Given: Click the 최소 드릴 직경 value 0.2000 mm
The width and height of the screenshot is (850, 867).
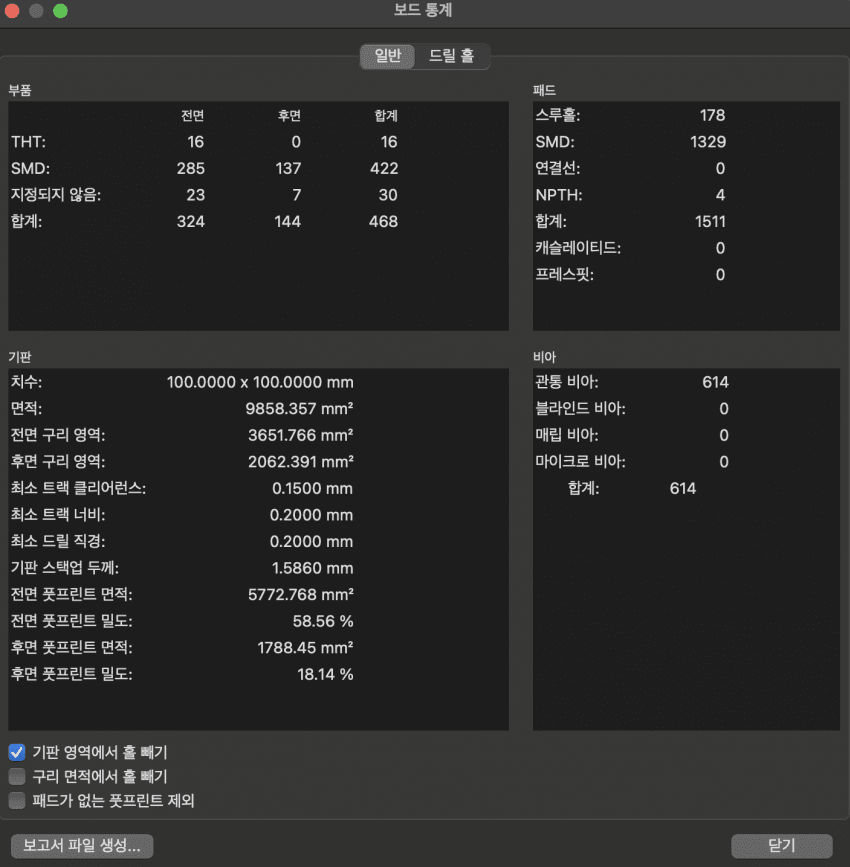Looking at the screenshot, I should (x=311, y=541).
